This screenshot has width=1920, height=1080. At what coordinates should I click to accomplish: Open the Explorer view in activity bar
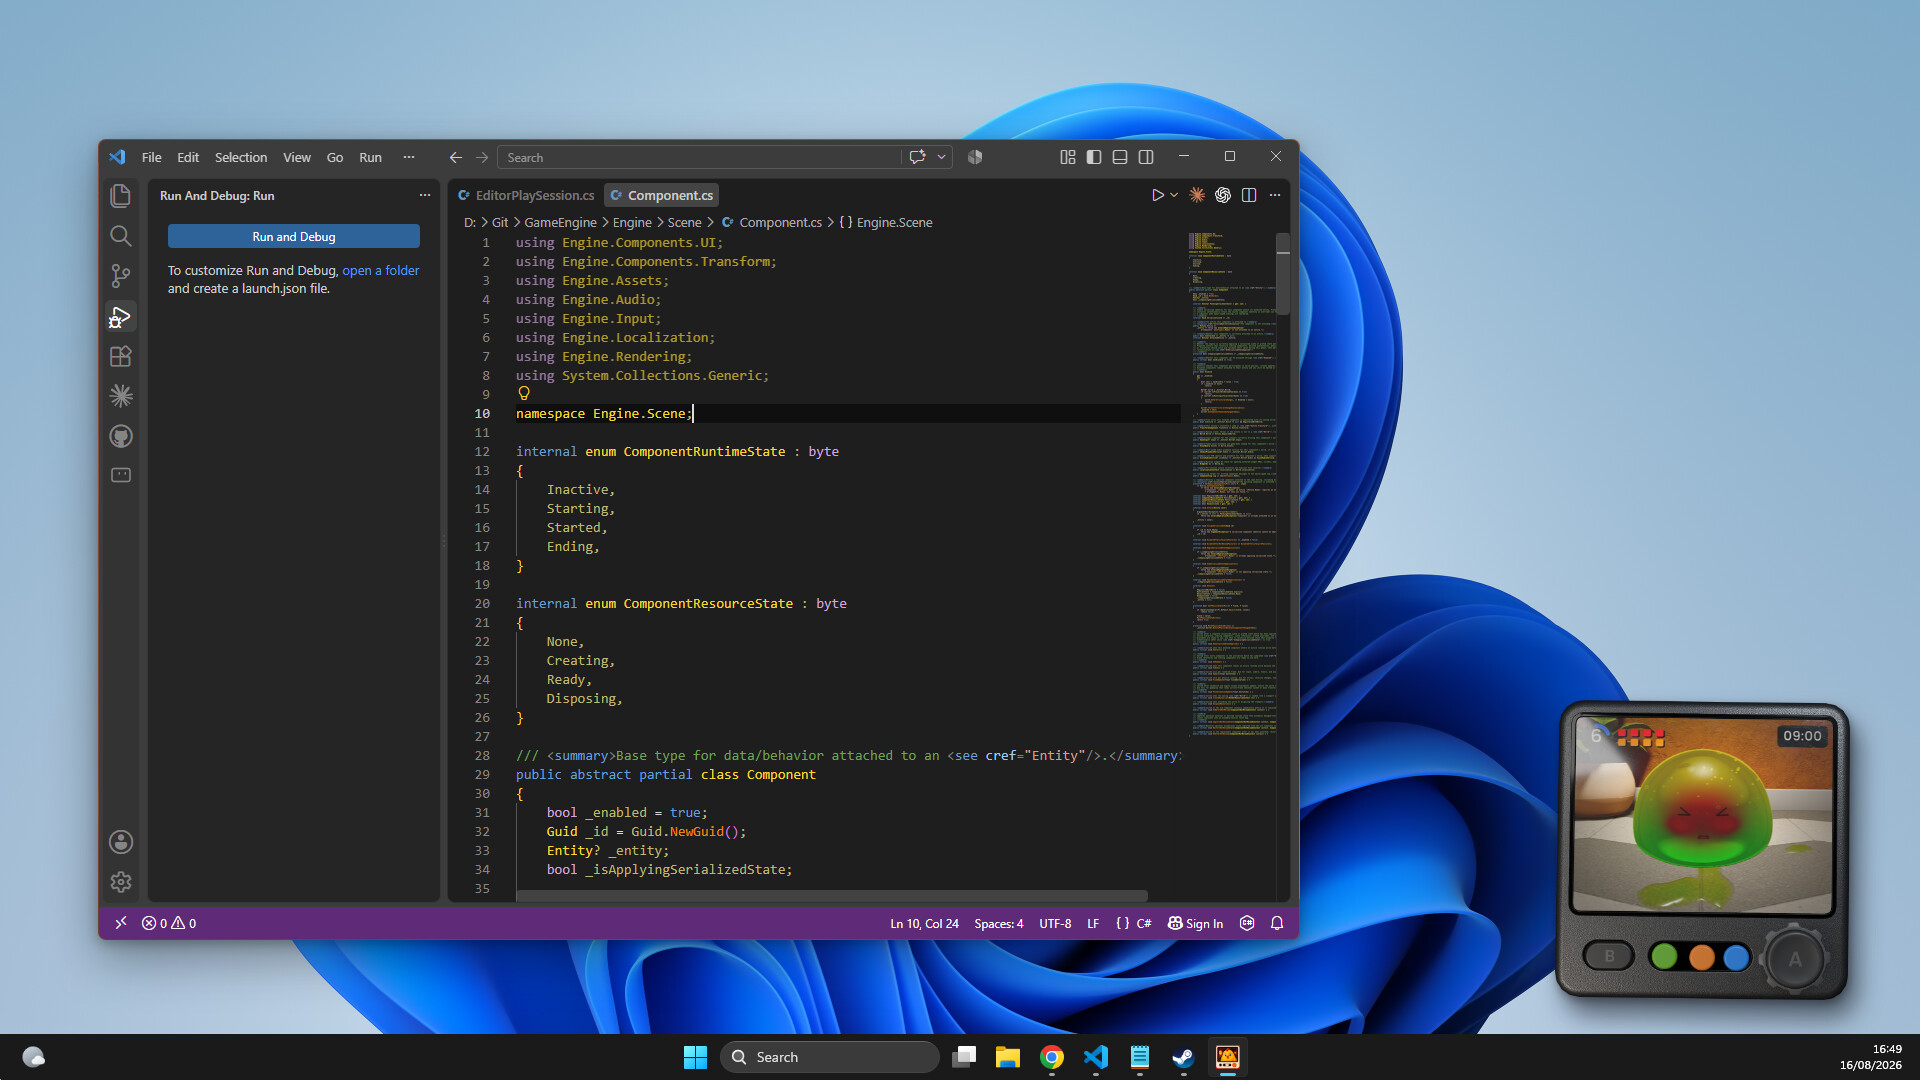tap(121, 196)
